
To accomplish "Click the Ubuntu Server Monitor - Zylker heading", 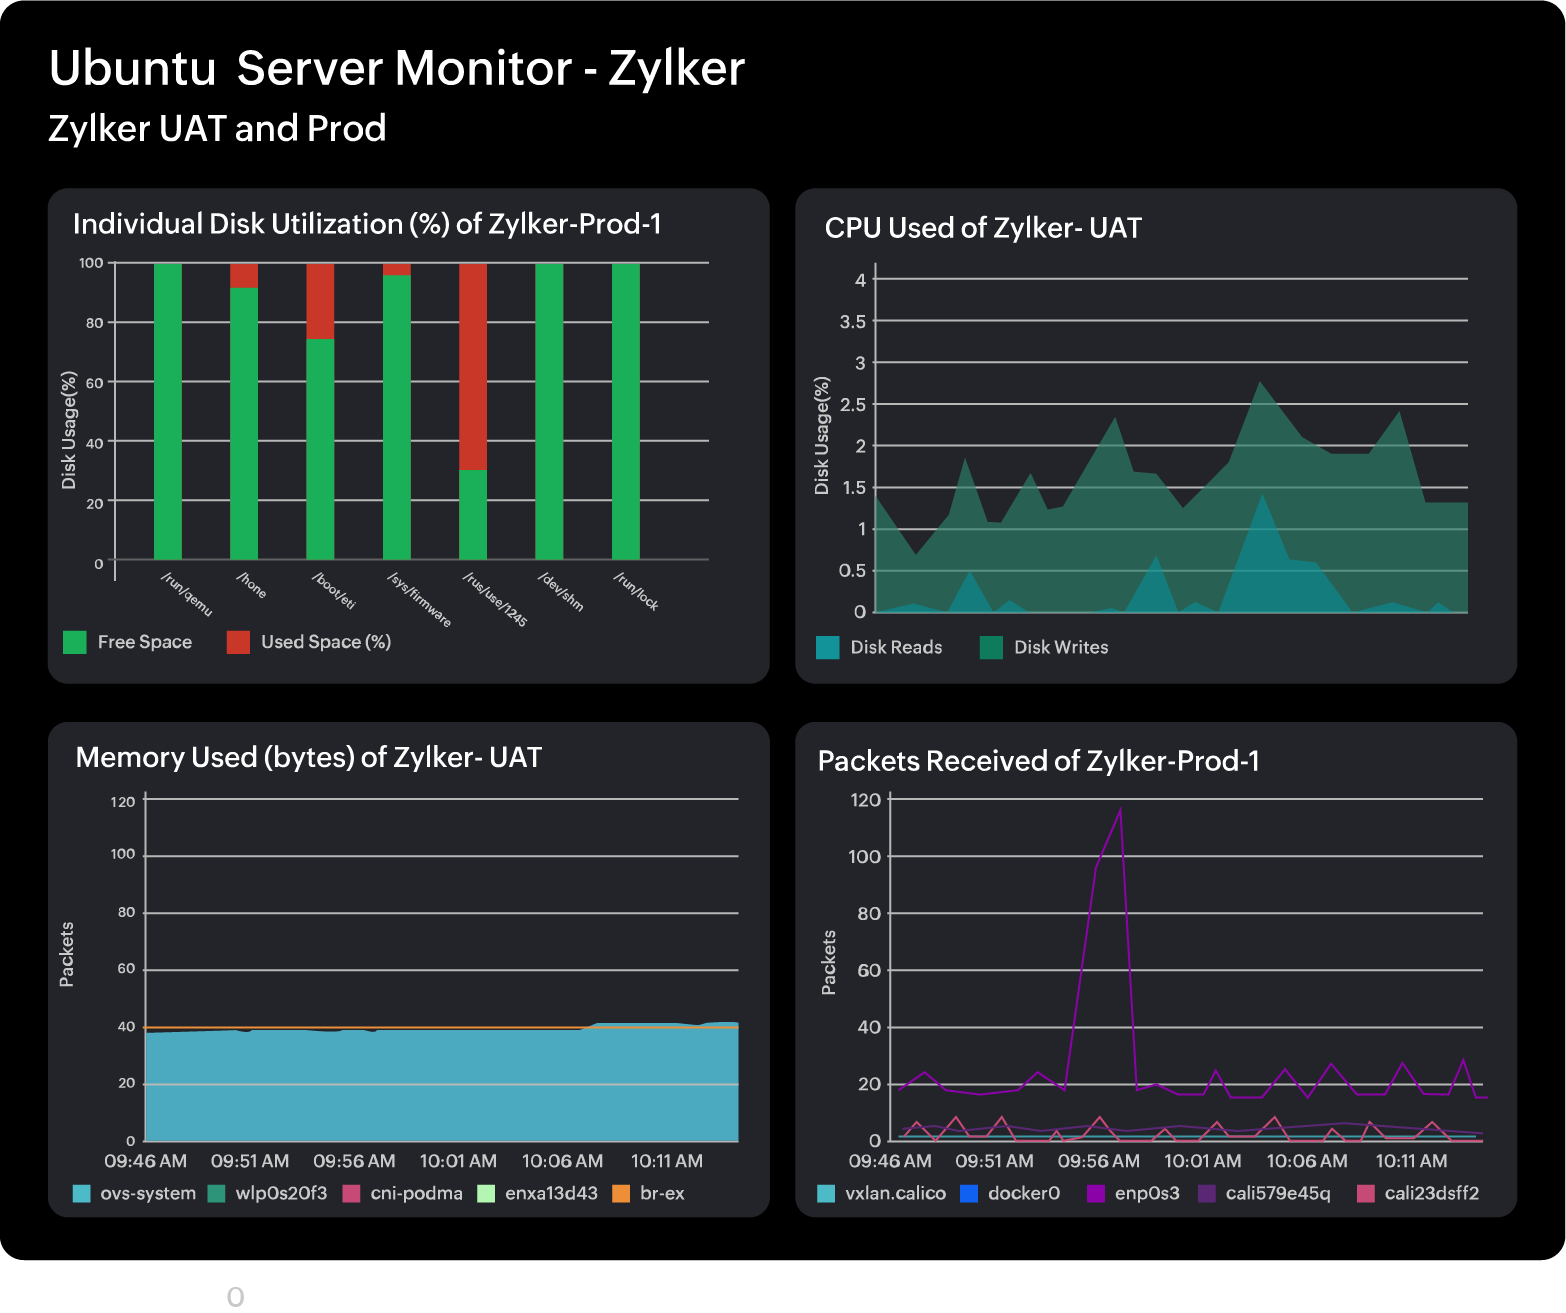I will 397,69.
